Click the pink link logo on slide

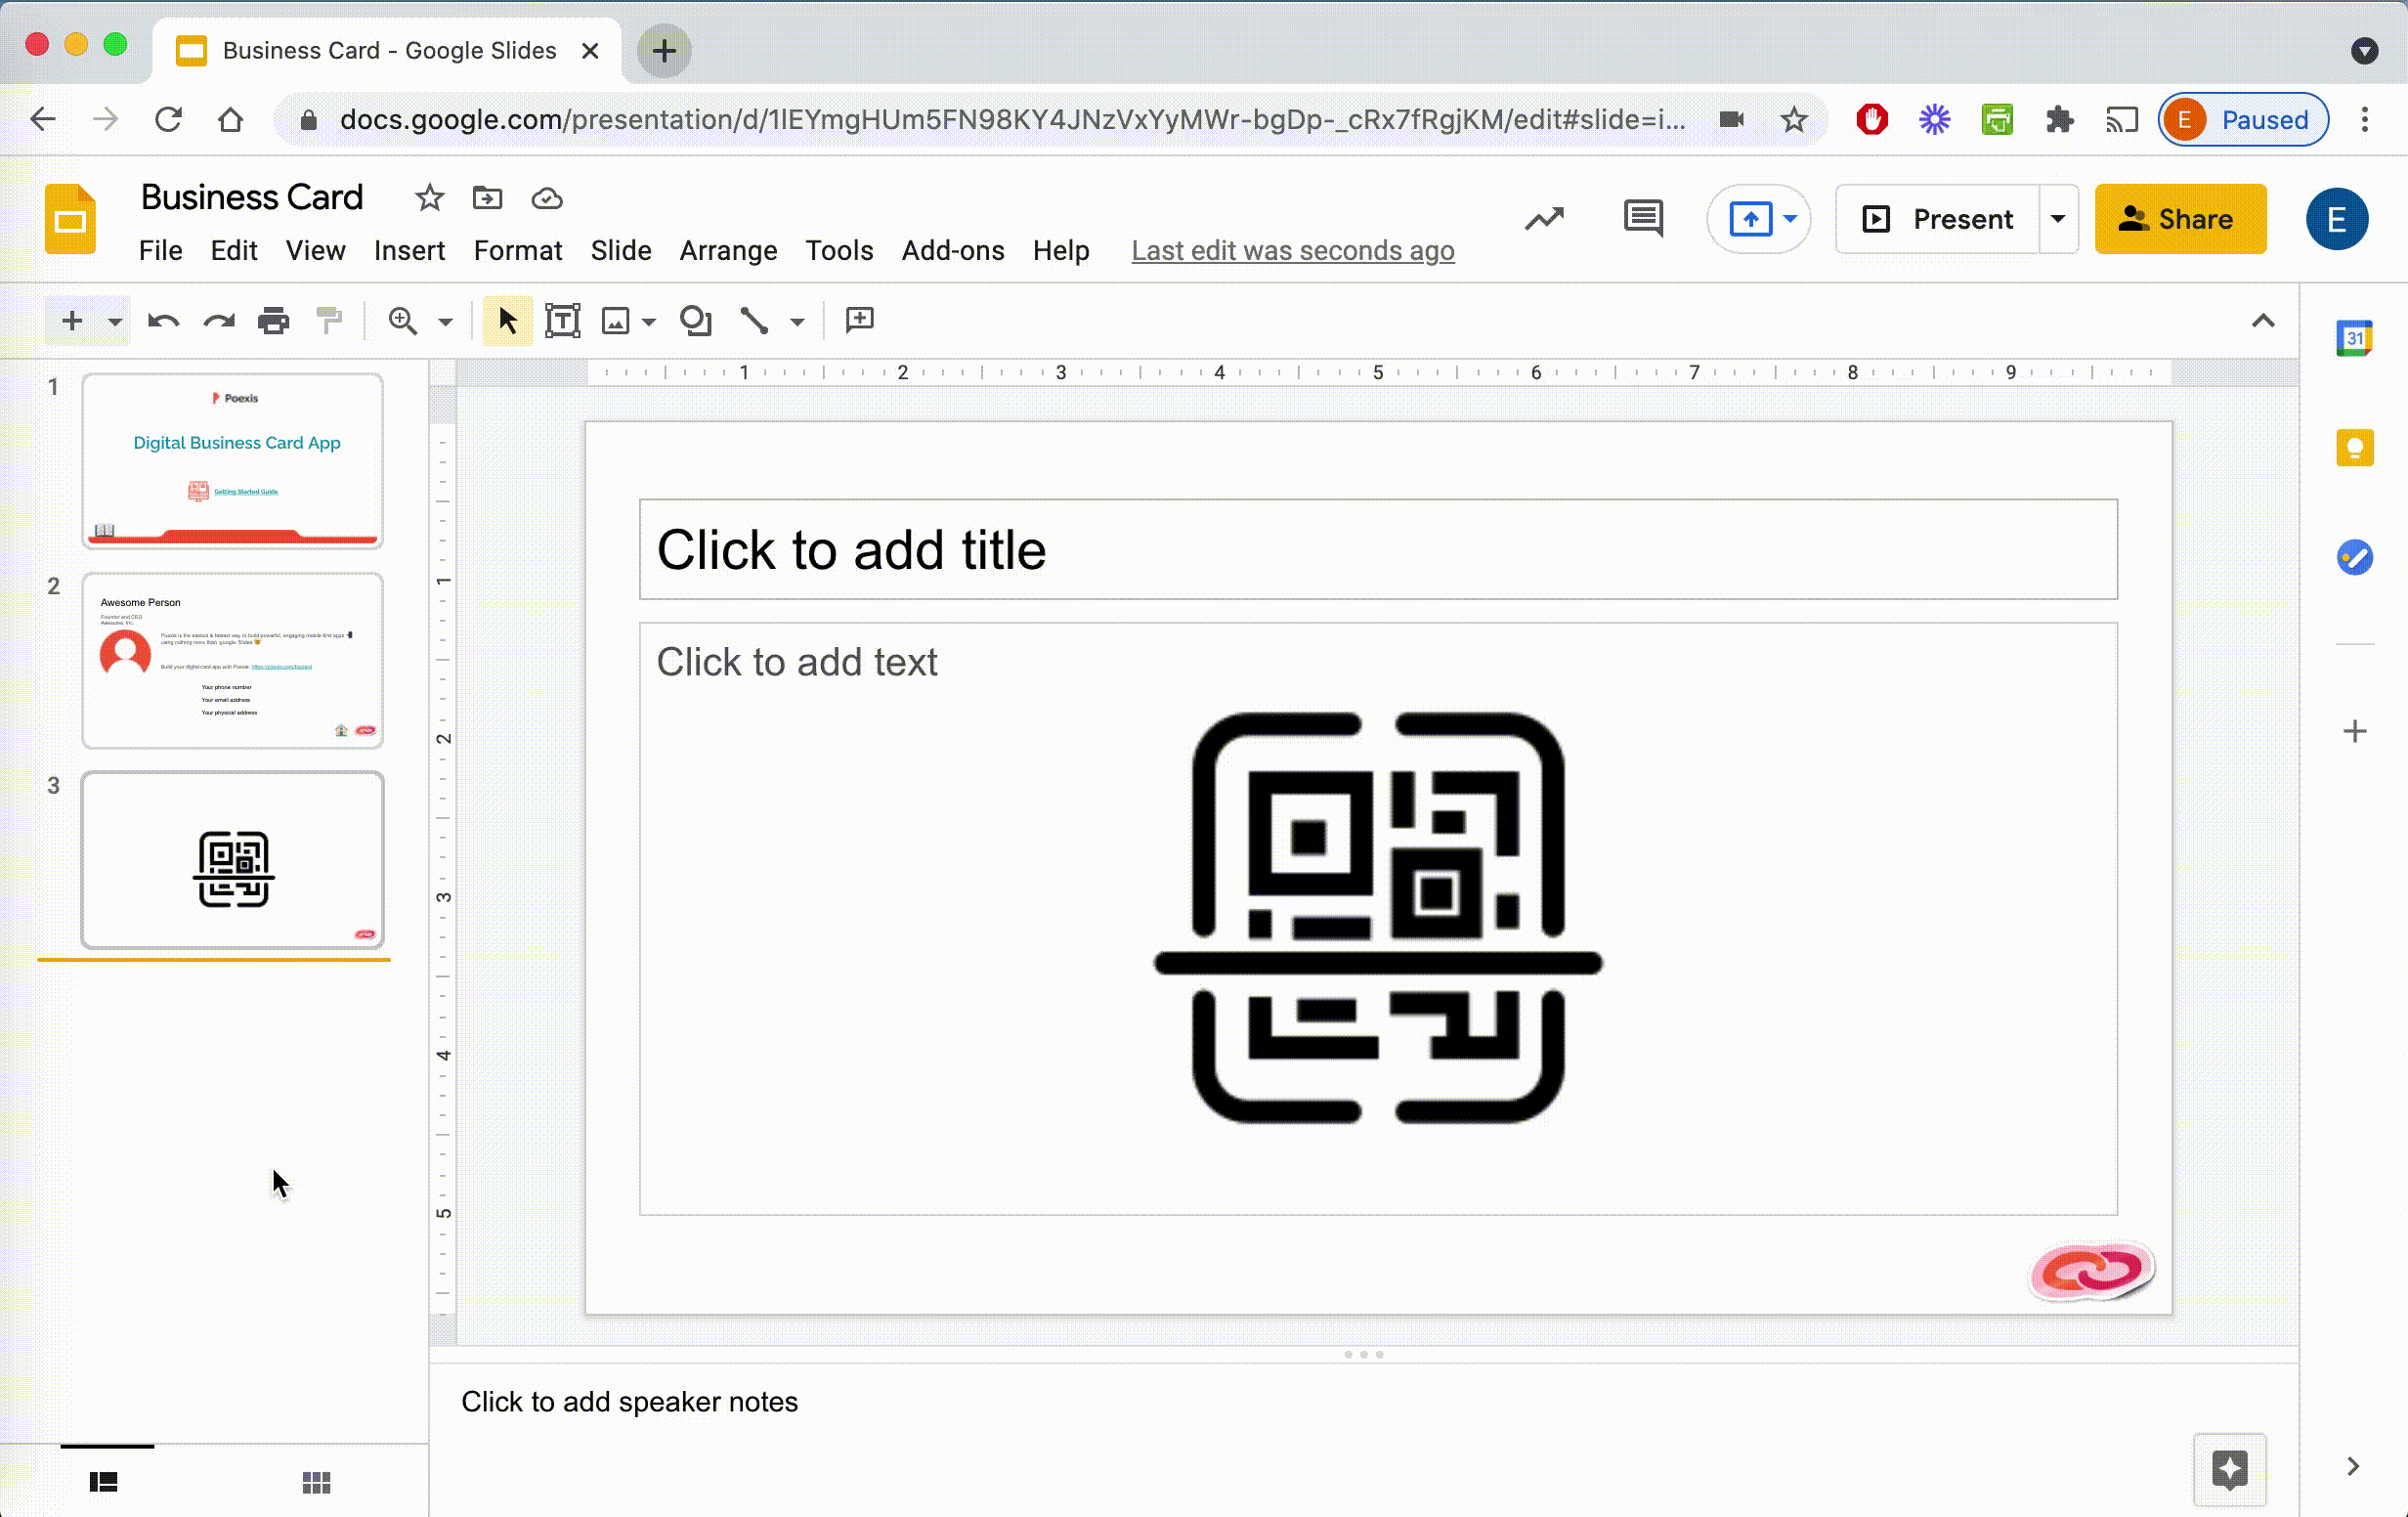point(2091,1271)
